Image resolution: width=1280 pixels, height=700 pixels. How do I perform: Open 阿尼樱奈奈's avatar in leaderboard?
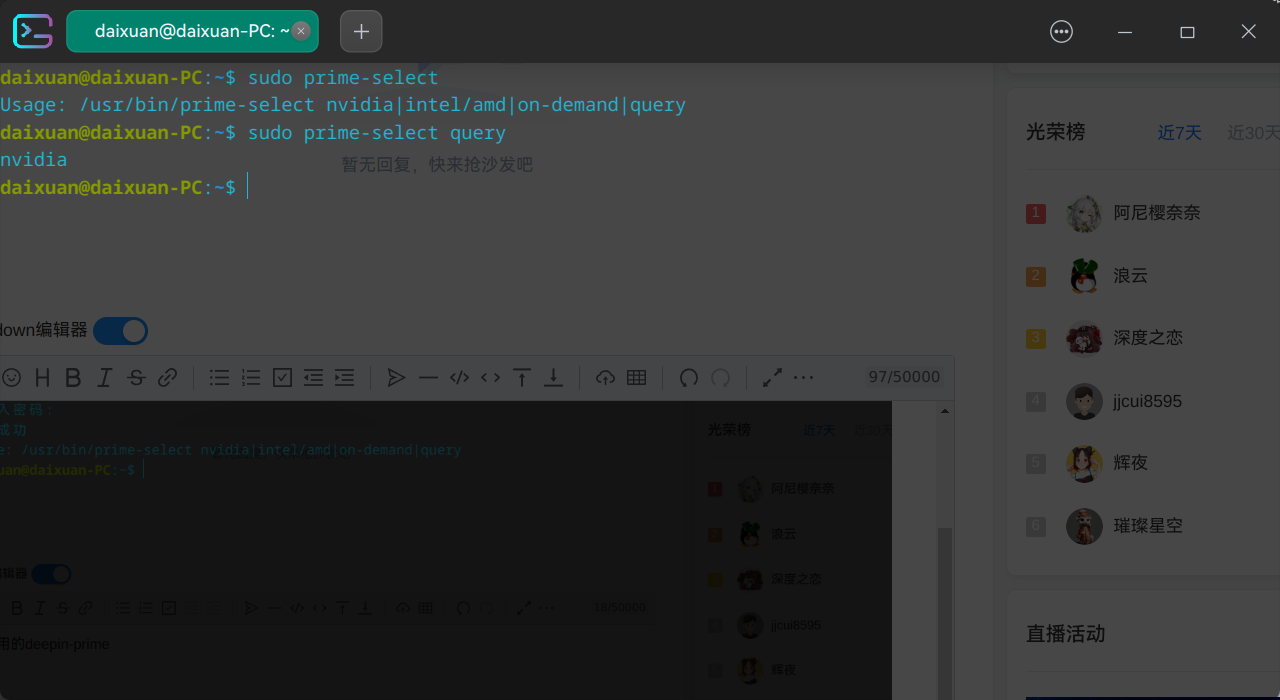(x=1084, y=213)
